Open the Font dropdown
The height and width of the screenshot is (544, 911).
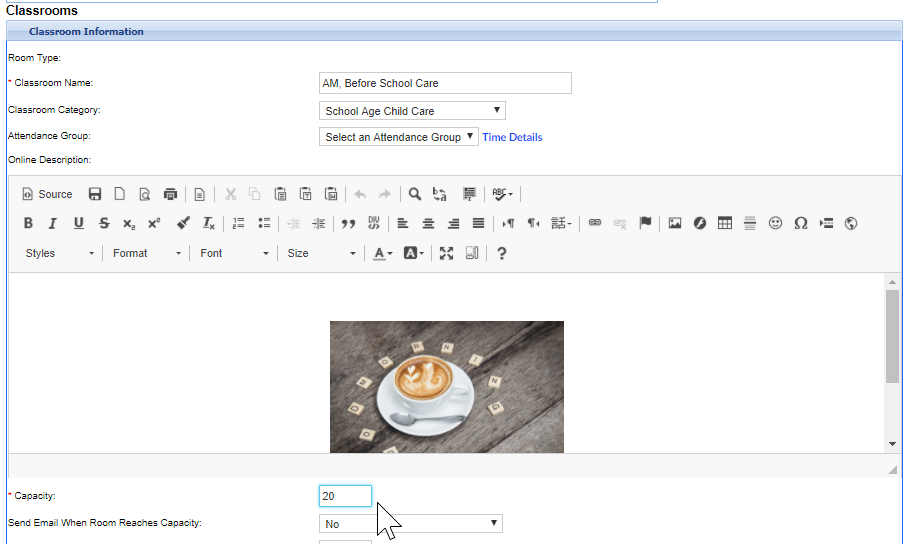point(234,253)
